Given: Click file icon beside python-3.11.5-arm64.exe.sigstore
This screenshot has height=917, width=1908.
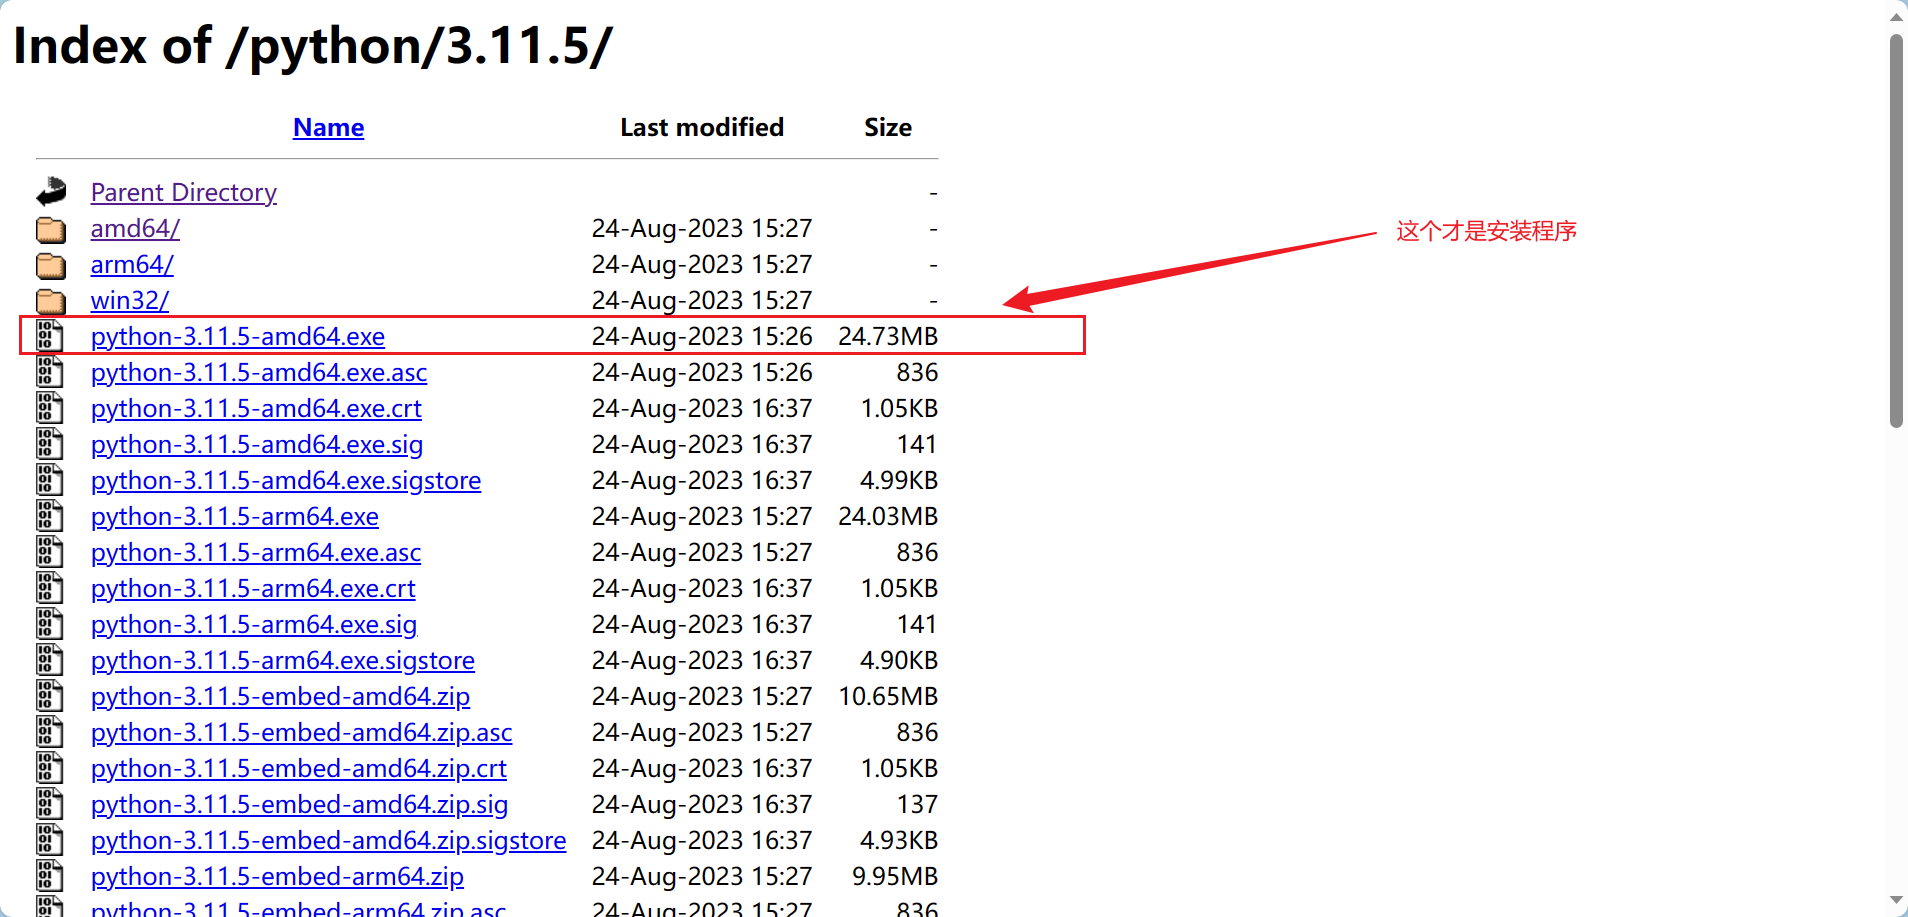Looking at the screenshot, I should click(50, 660).
